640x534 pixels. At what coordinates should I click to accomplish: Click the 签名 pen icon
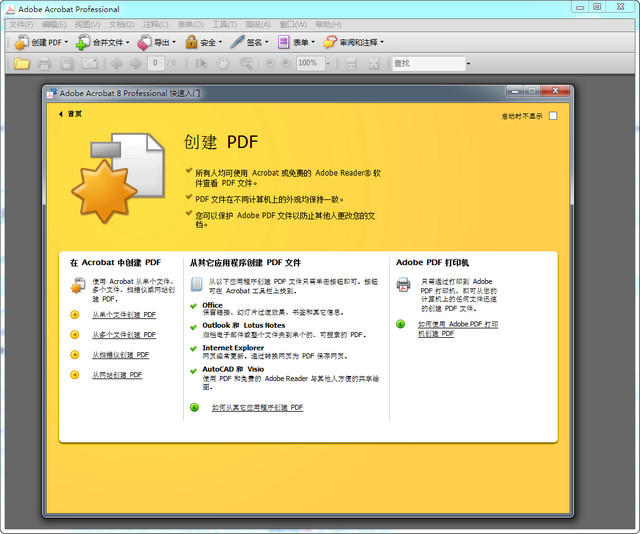pyautogui.click(x=237, y=43)
